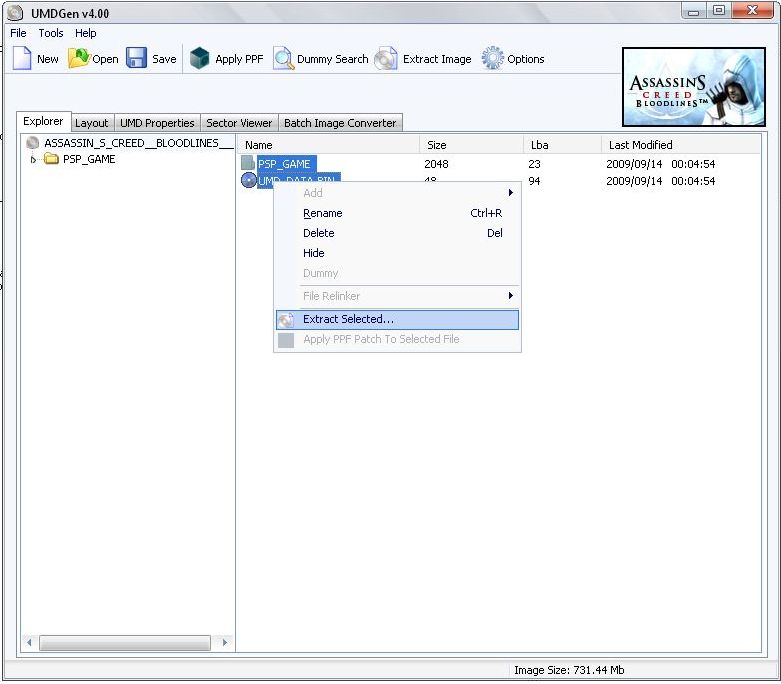Screen dimensions: 781x684
Task: Click the tree panel horizontal scrollbar thumb
Action: click(125, 643)
